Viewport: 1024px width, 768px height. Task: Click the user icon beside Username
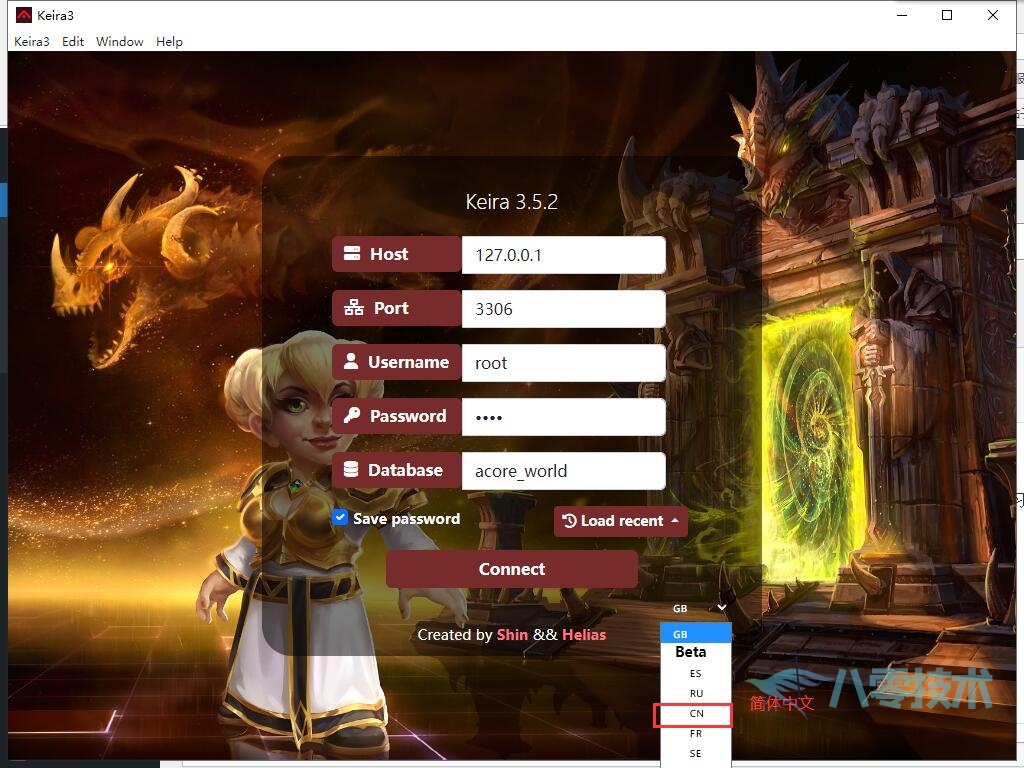coord(351,361)
